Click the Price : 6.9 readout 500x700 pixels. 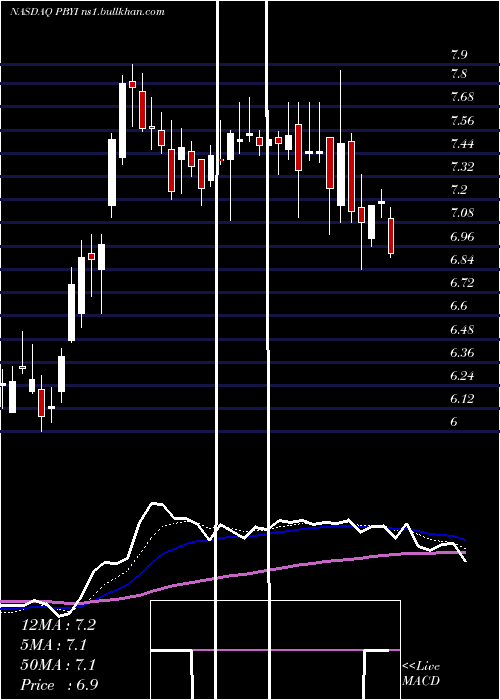pos(59,685)
